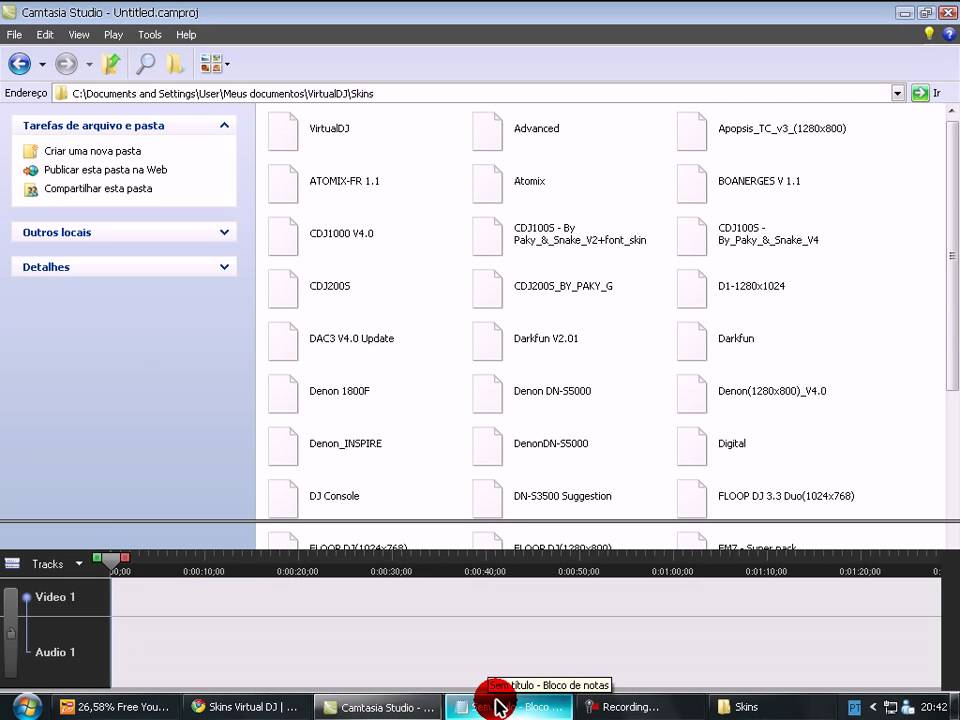Screen dimensions: 960x720
Task: Toggle the Folders pane icon
Action: [176, 64]
